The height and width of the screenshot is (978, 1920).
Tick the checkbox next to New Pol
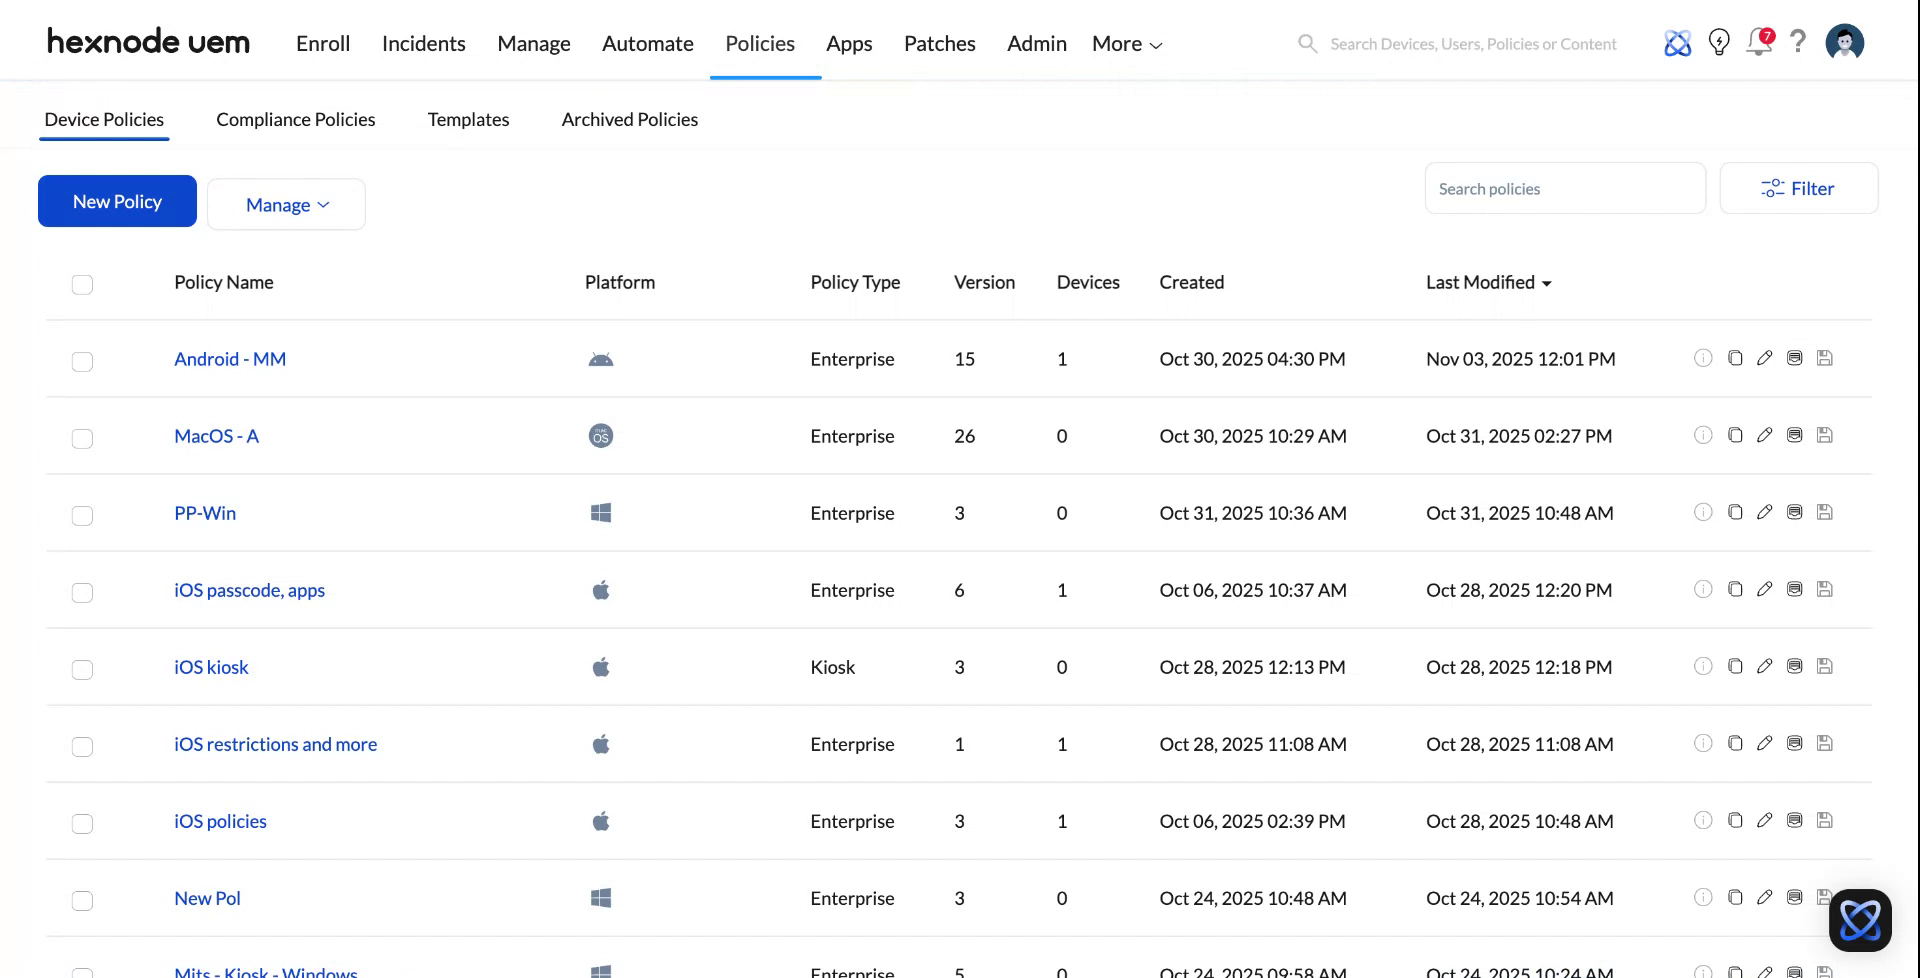(x=82, y=900)
